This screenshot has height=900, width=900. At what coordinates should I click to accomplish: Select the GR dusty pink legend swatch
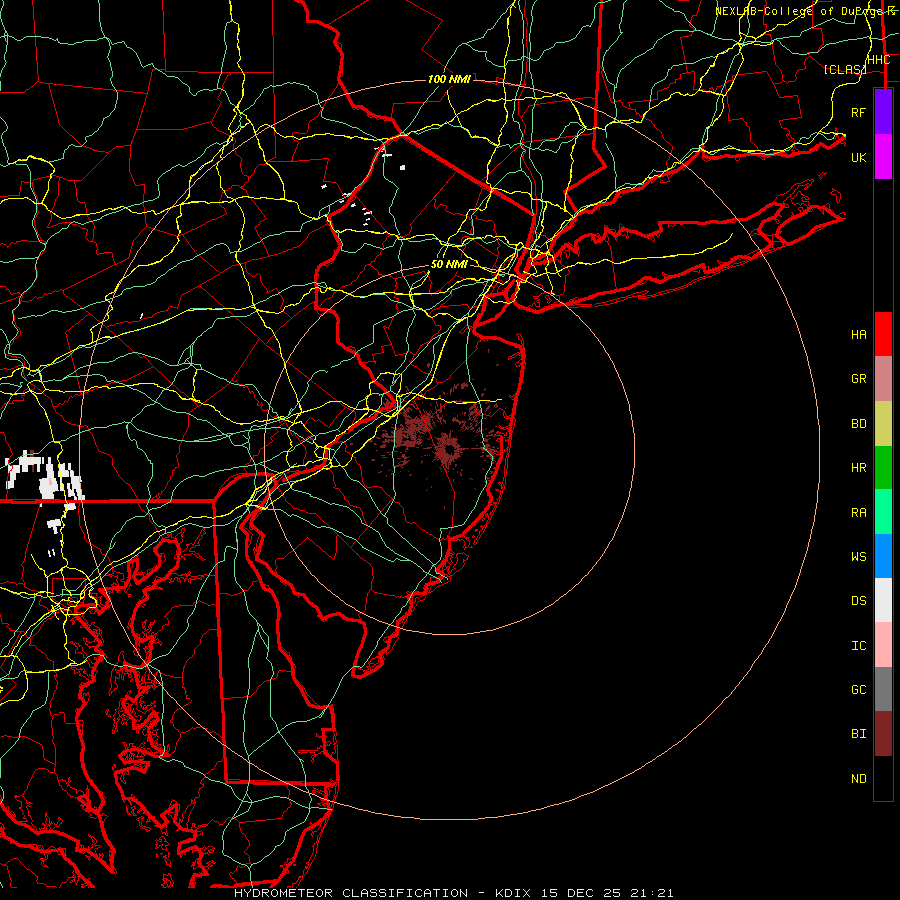[883, 379]
